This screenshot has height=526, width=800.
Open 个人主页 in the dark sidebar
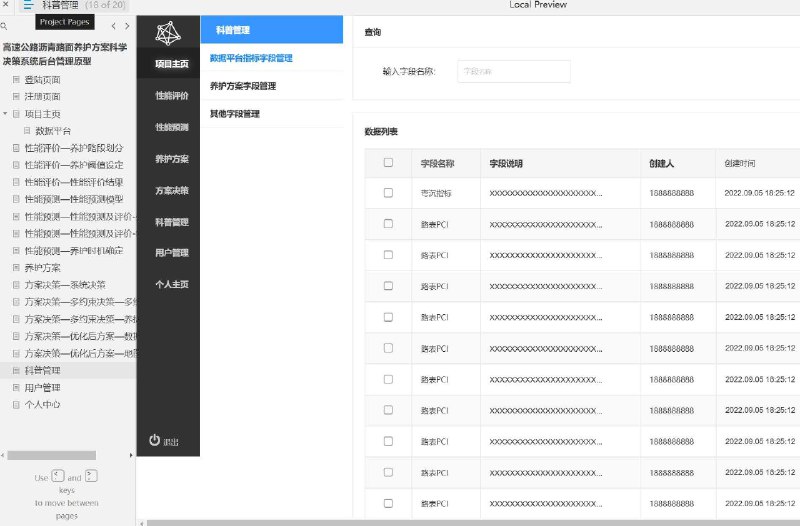(x=172, y=284)
